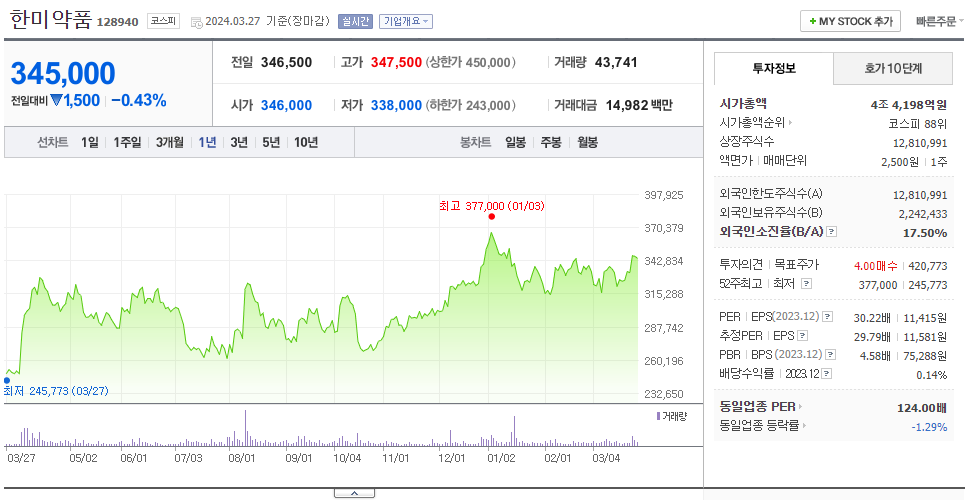Click the 동일업종 등락률 value -1.29%
Viewport: 968px width, 500px height.
click(x=929, y=427)
